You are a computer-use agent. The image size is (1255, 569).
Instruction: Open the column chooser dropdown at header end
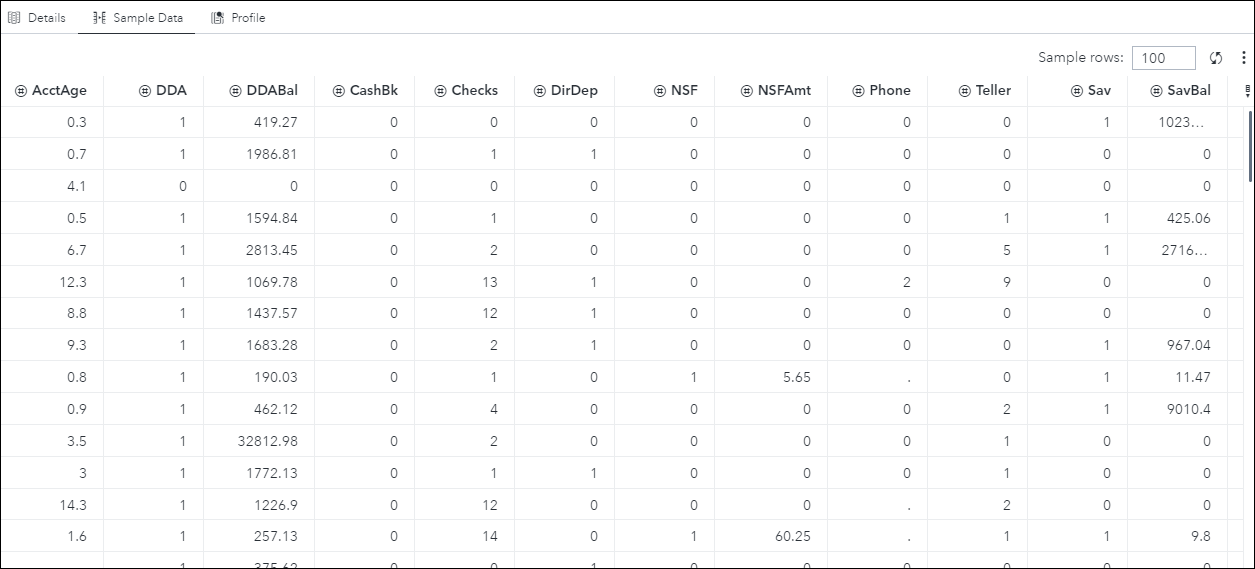[x=1247, y=91]
